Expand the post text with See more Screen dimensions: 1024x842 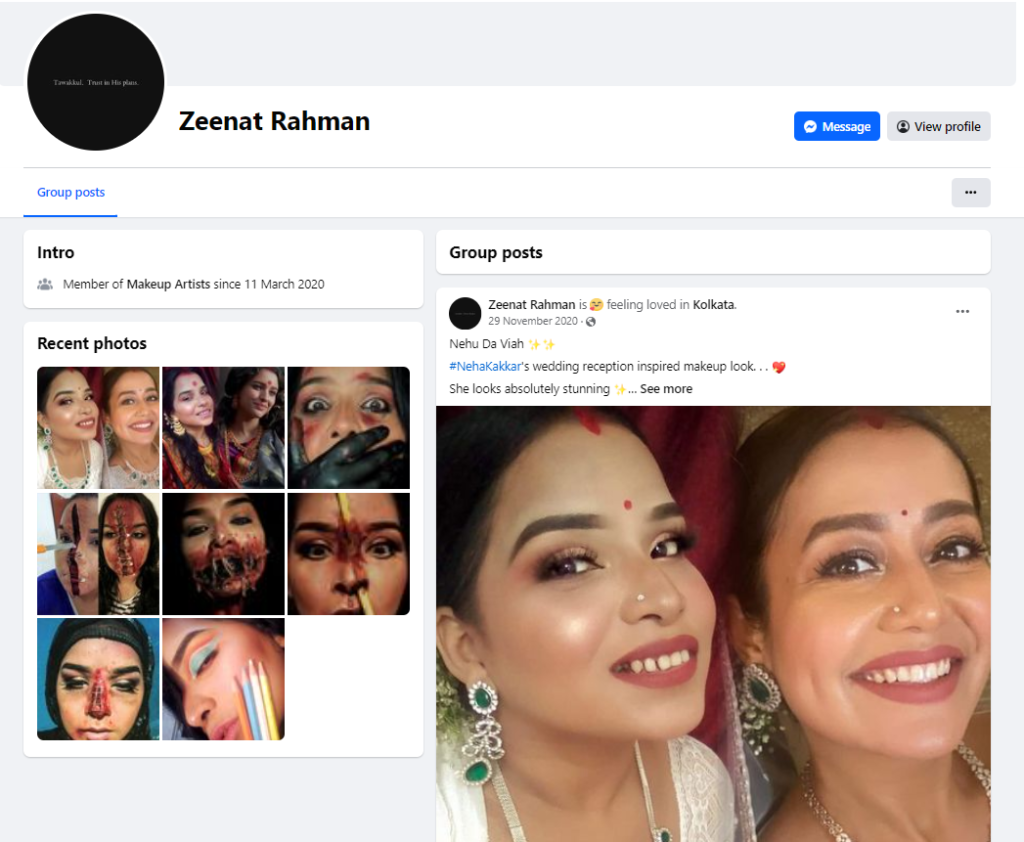[666, 388]
